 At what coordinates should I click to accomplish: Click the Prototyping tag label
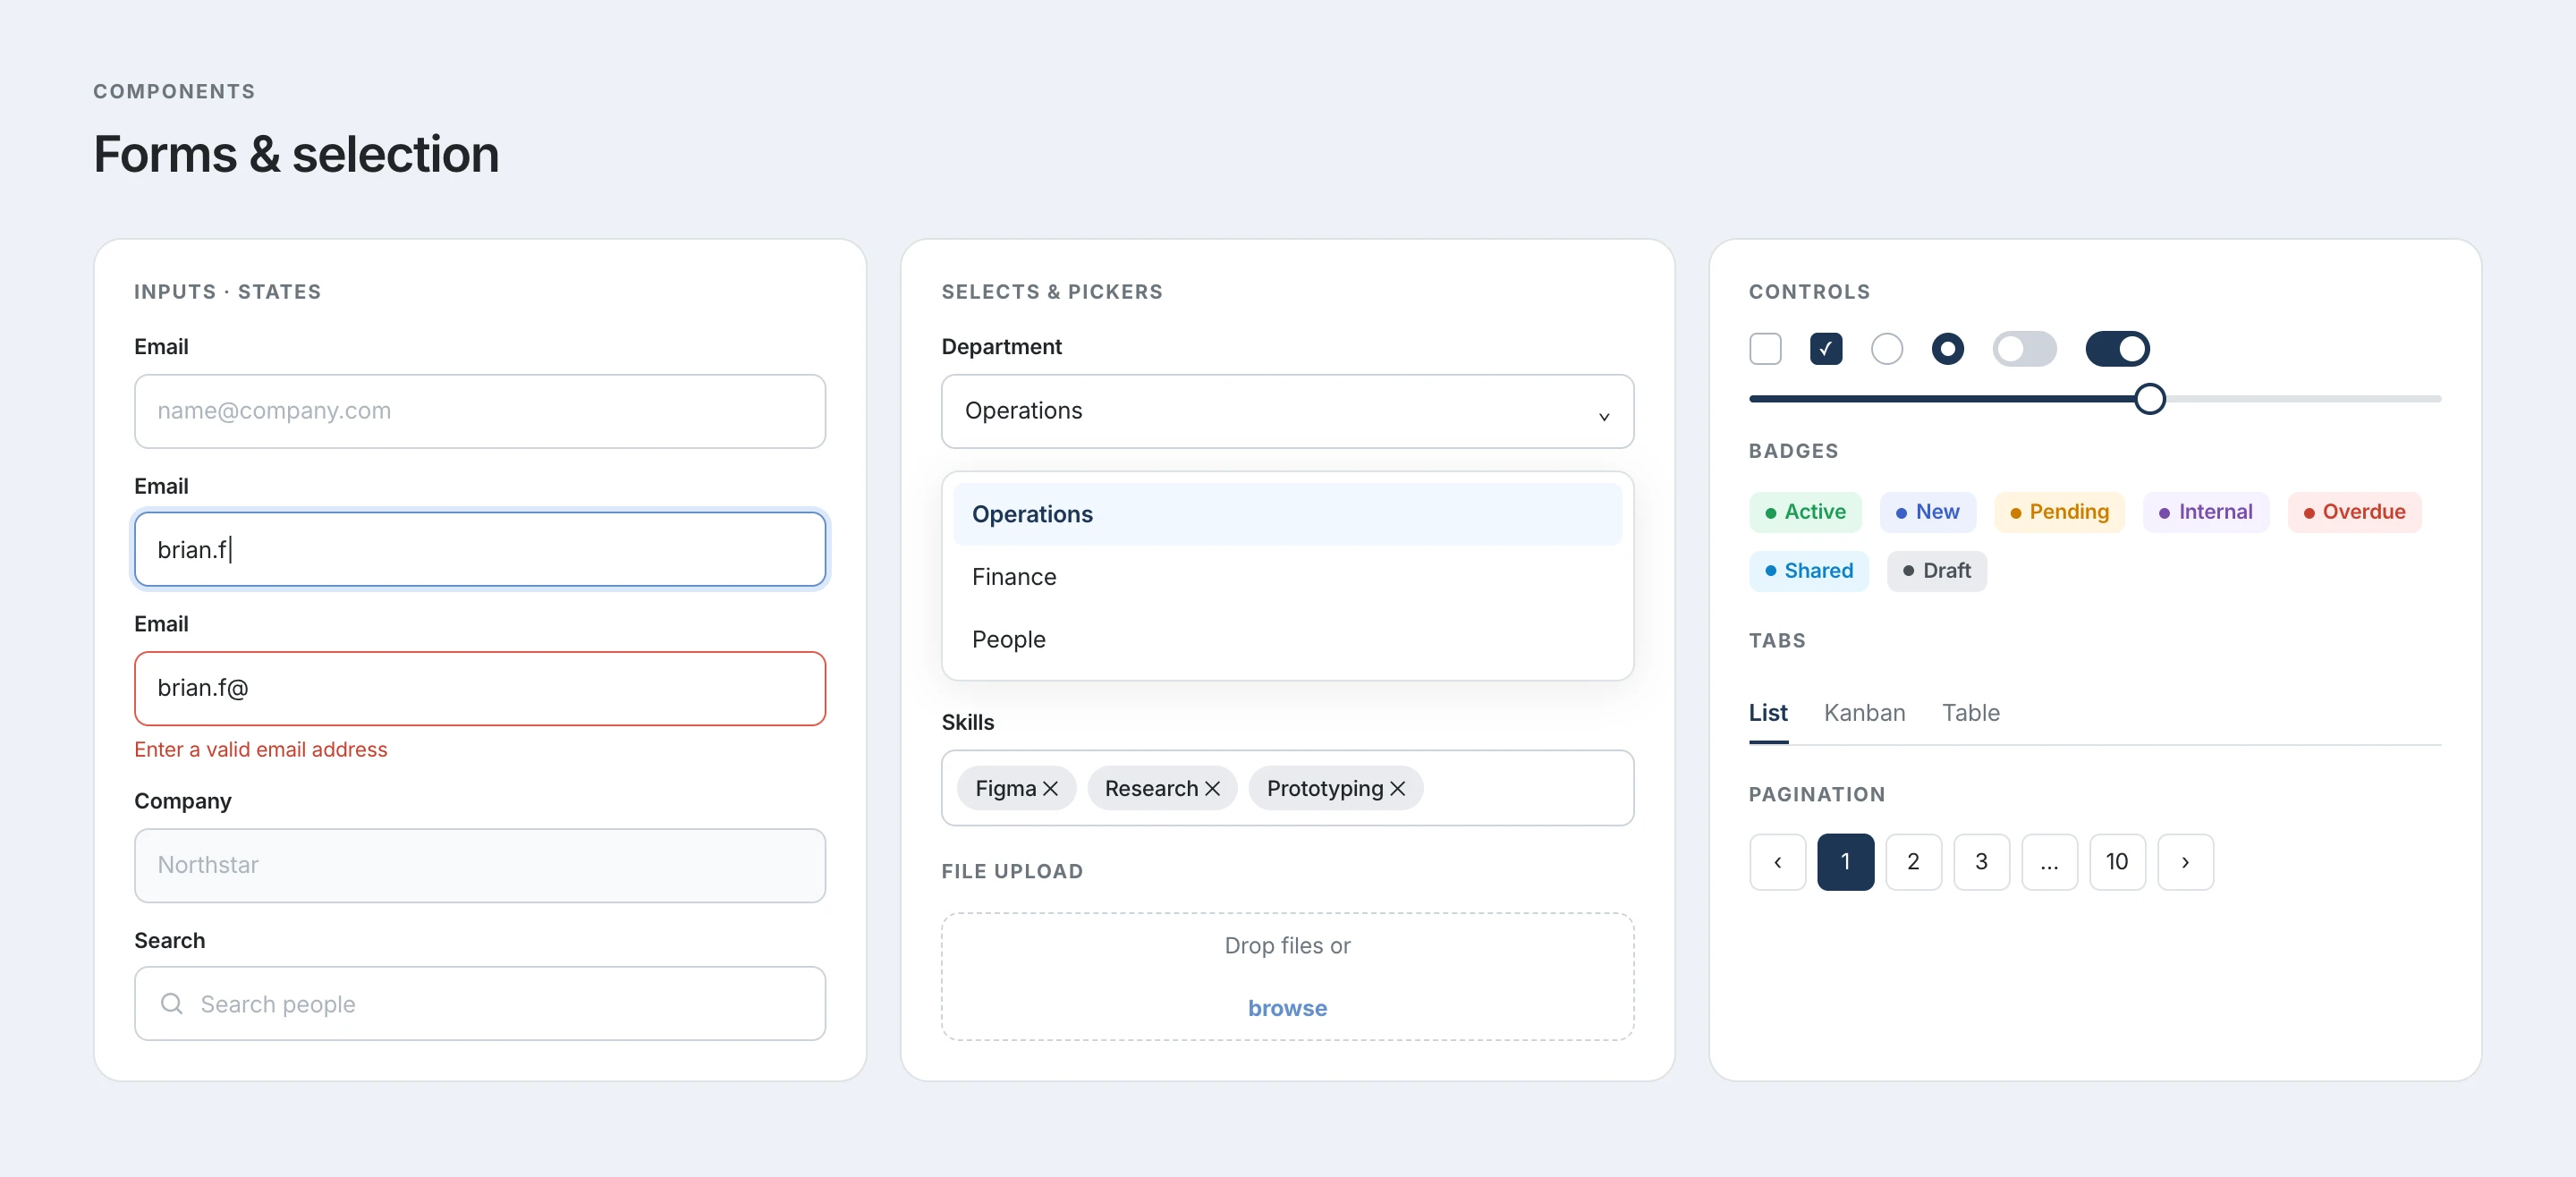[x=1325, y=789]
